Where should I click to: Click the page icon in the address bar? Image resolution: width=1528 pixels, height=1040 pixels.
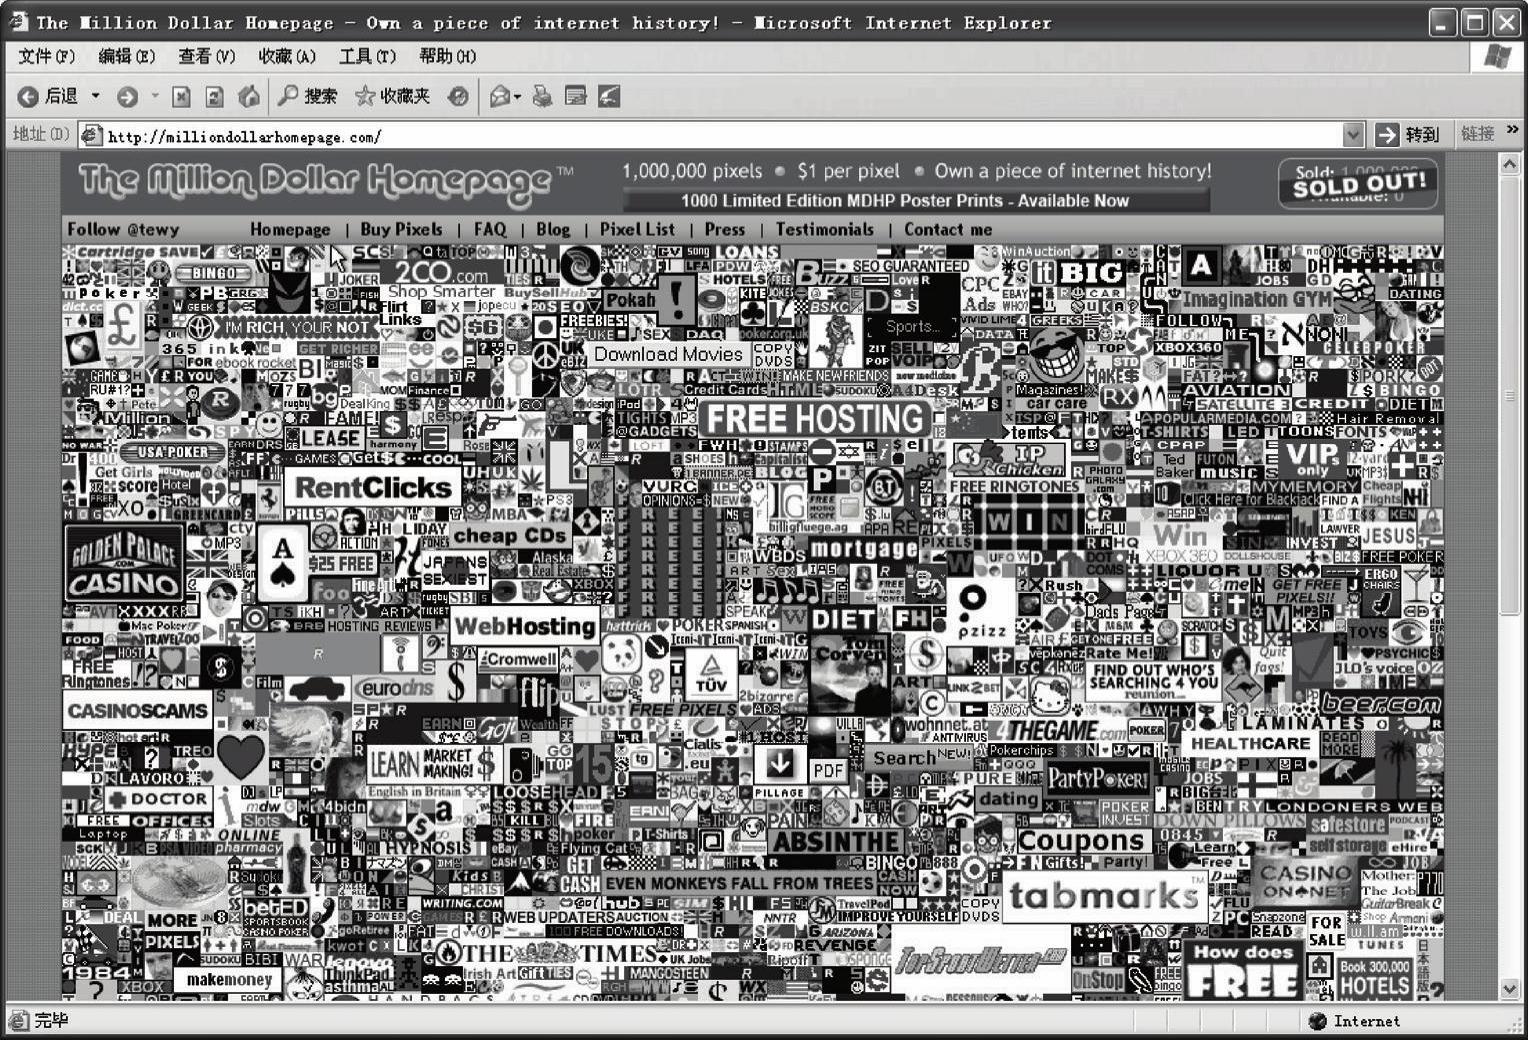pyautogui.click(x=91, y=135)
